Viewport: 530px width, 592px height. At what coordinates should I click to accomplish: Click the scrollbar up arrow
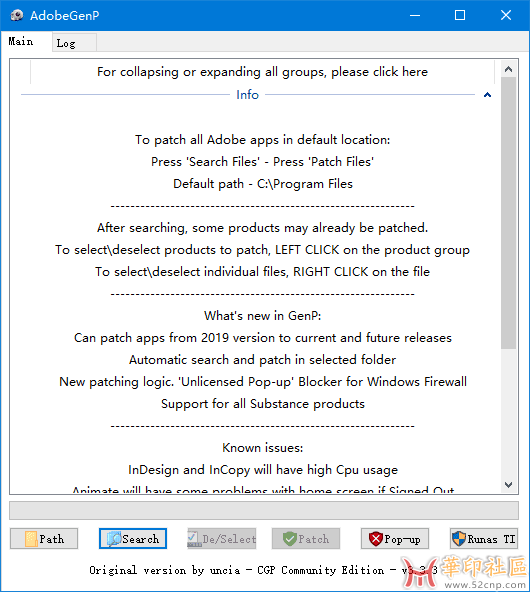tap(508, 69)
